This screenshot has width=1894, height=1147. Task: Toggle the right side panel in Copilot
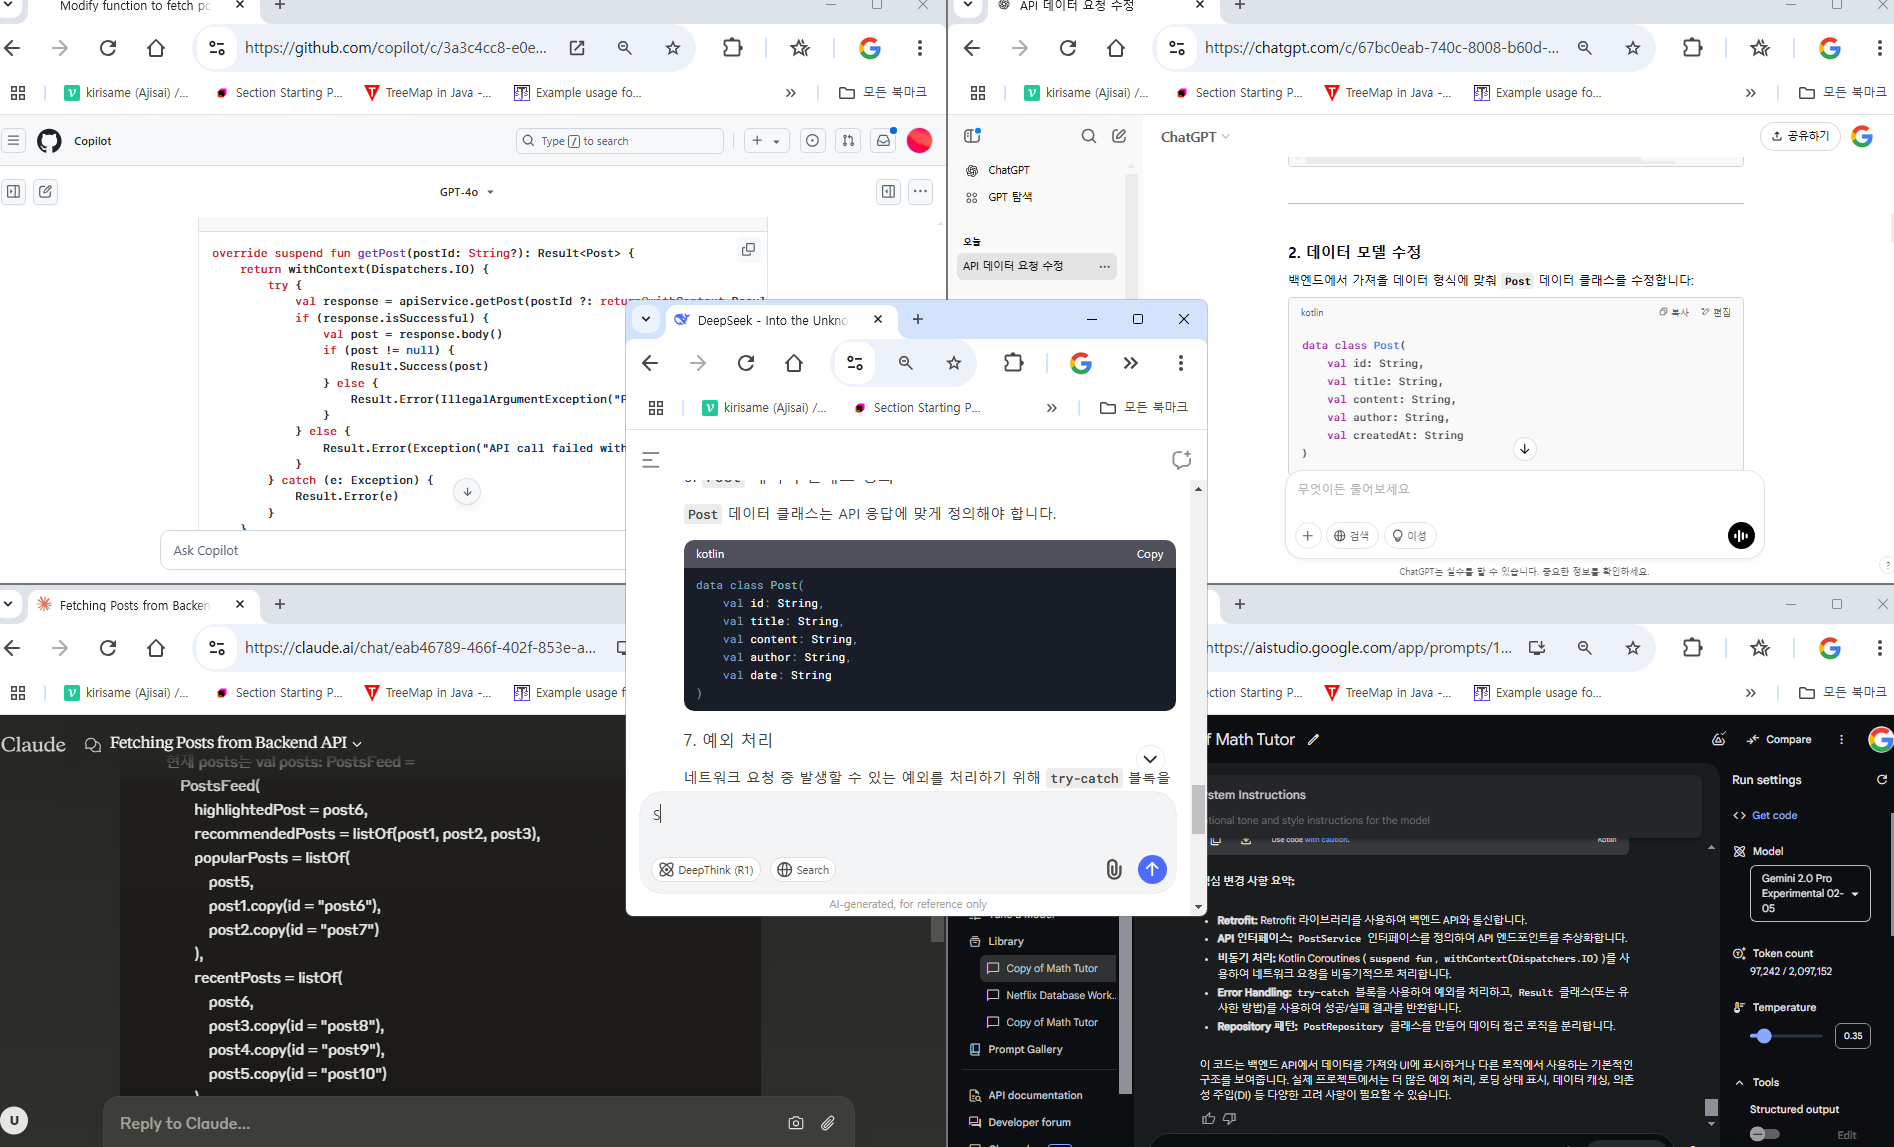coord(888,192)
